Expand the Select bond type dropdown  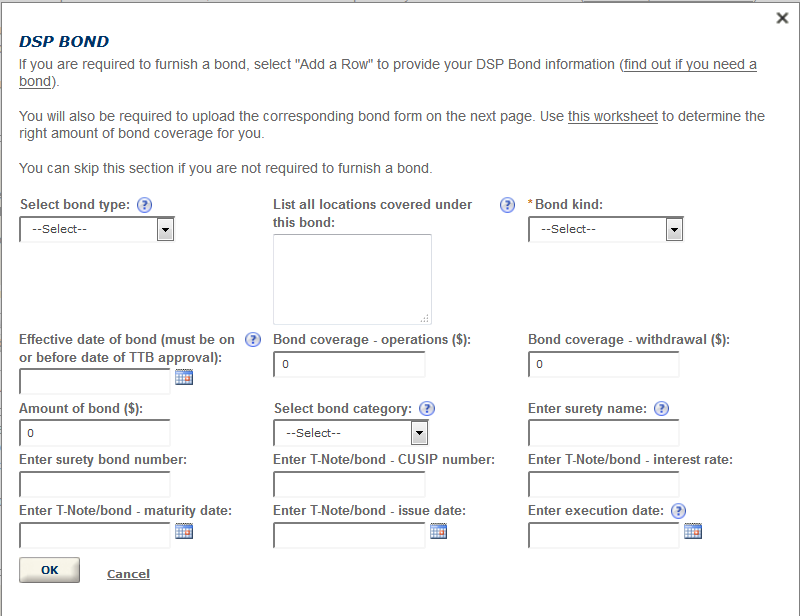tap(97, 230)
